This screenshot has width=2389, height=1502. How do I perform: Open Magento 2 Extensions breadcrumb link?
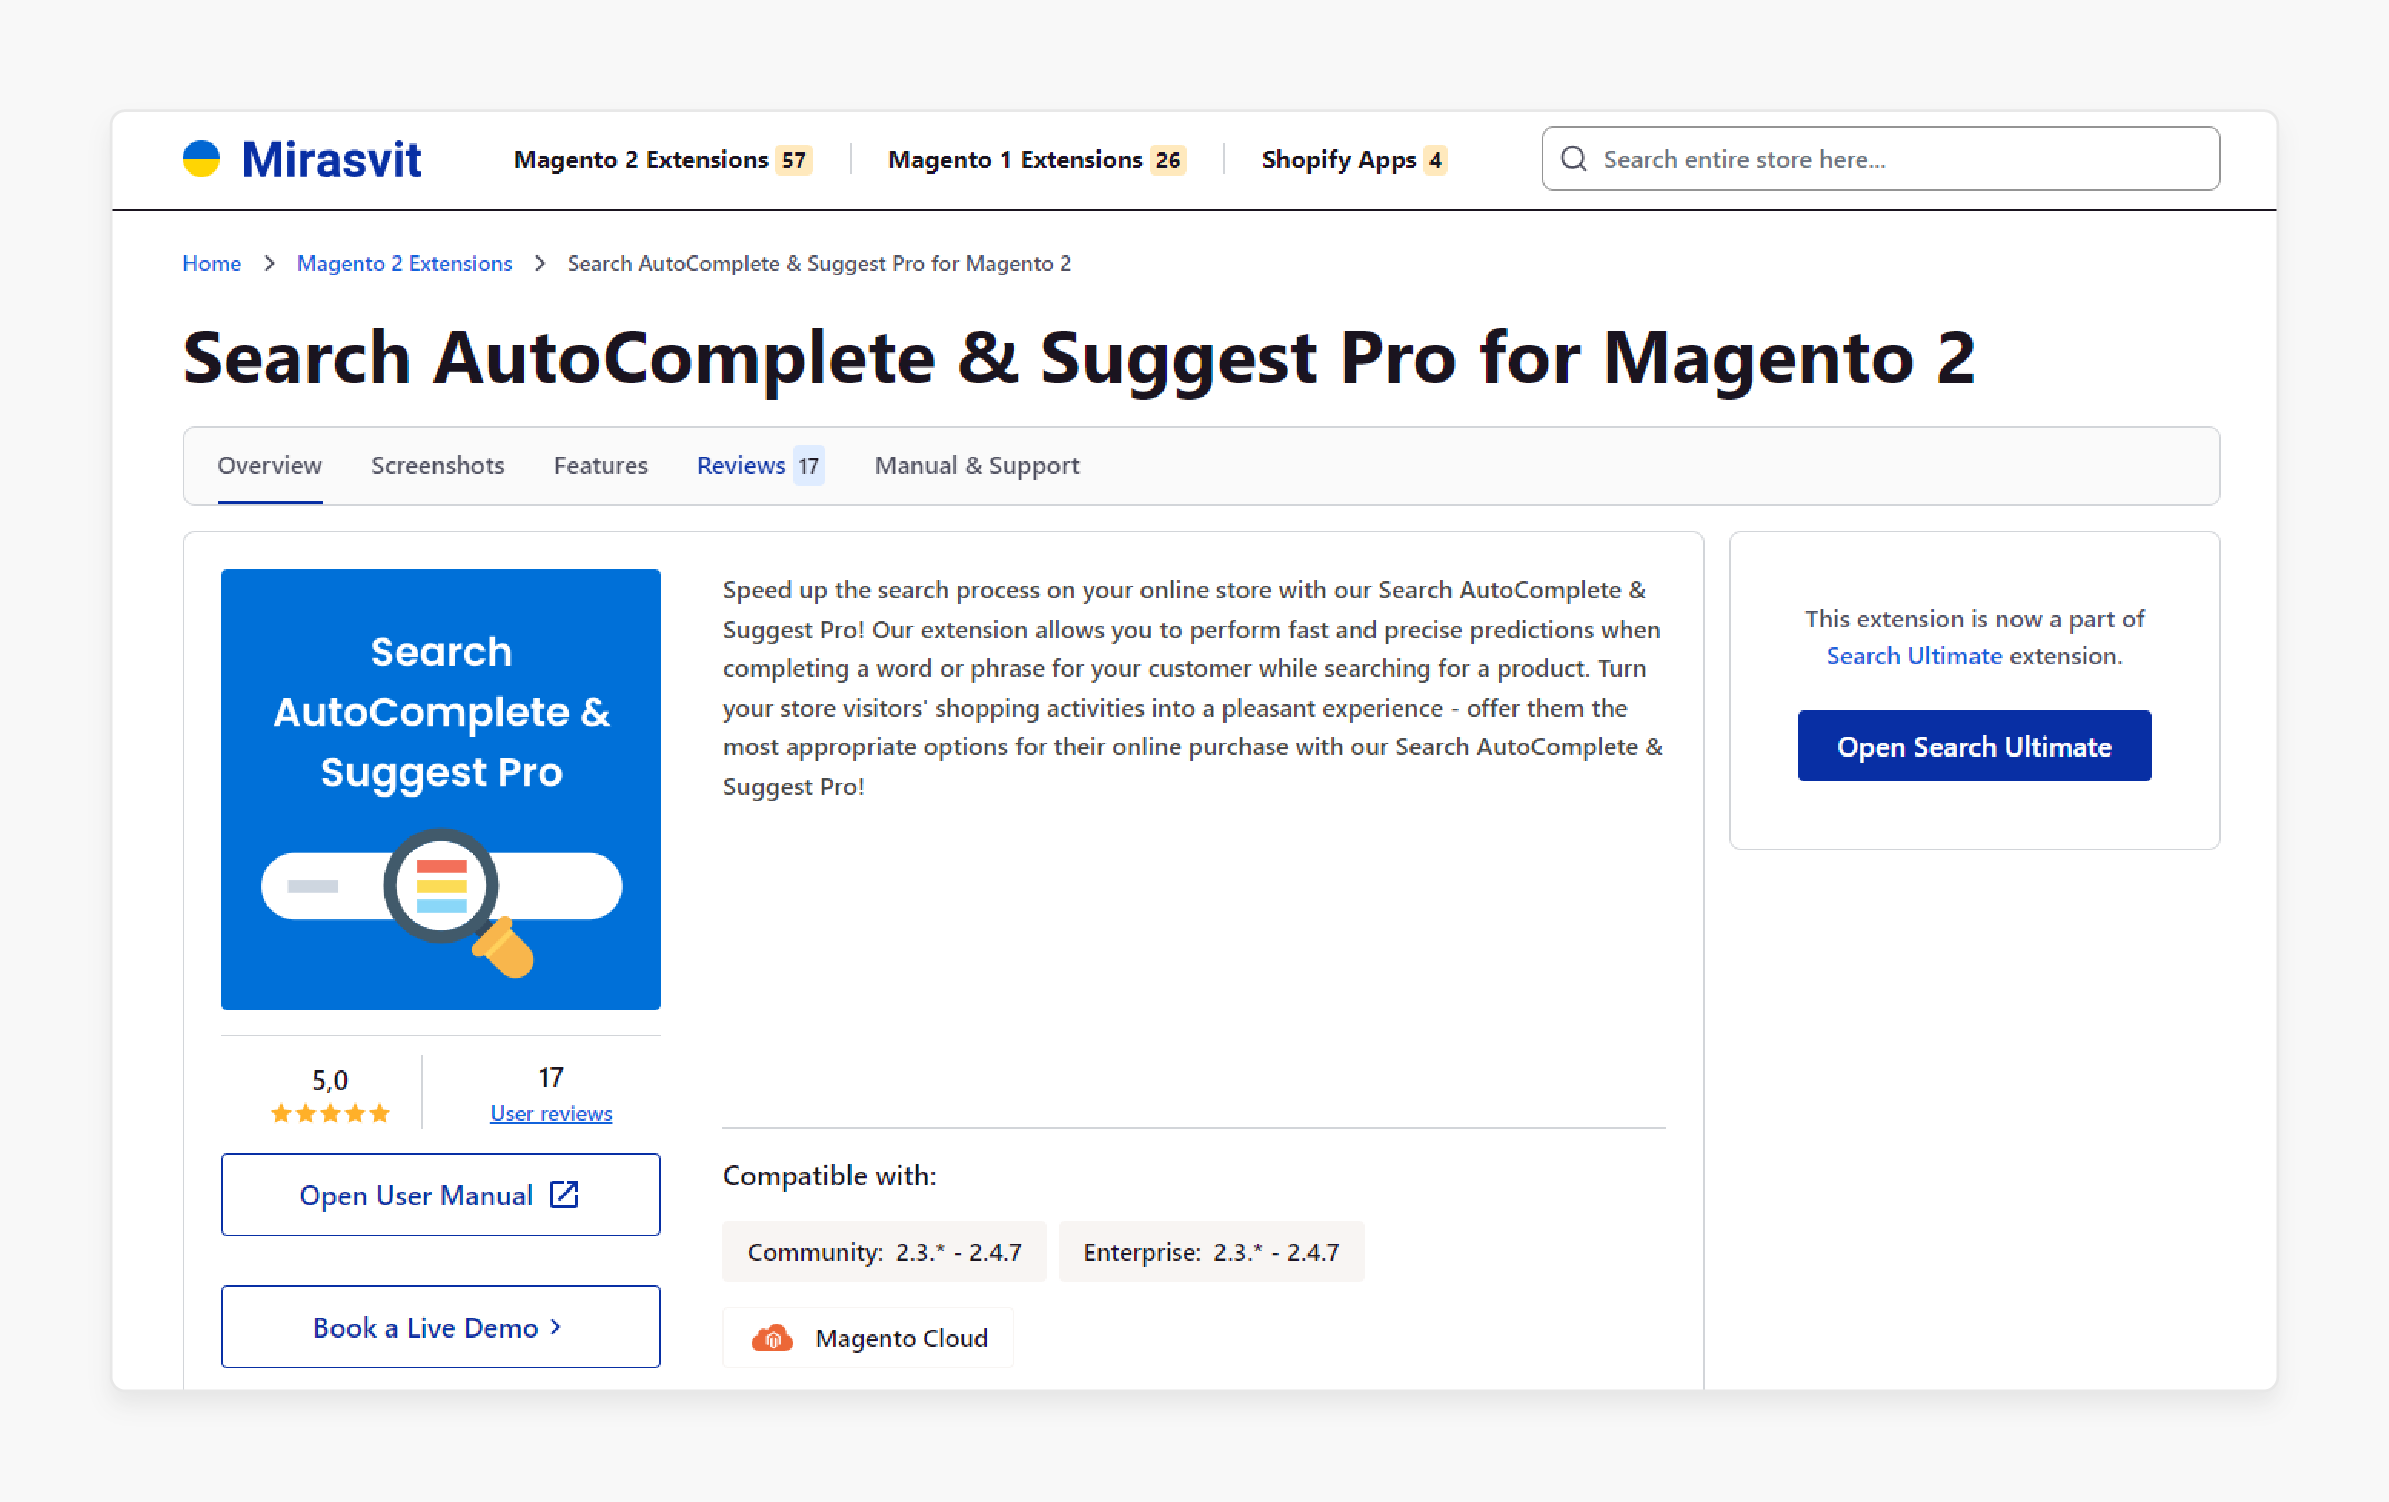click(x=404, y=263)
